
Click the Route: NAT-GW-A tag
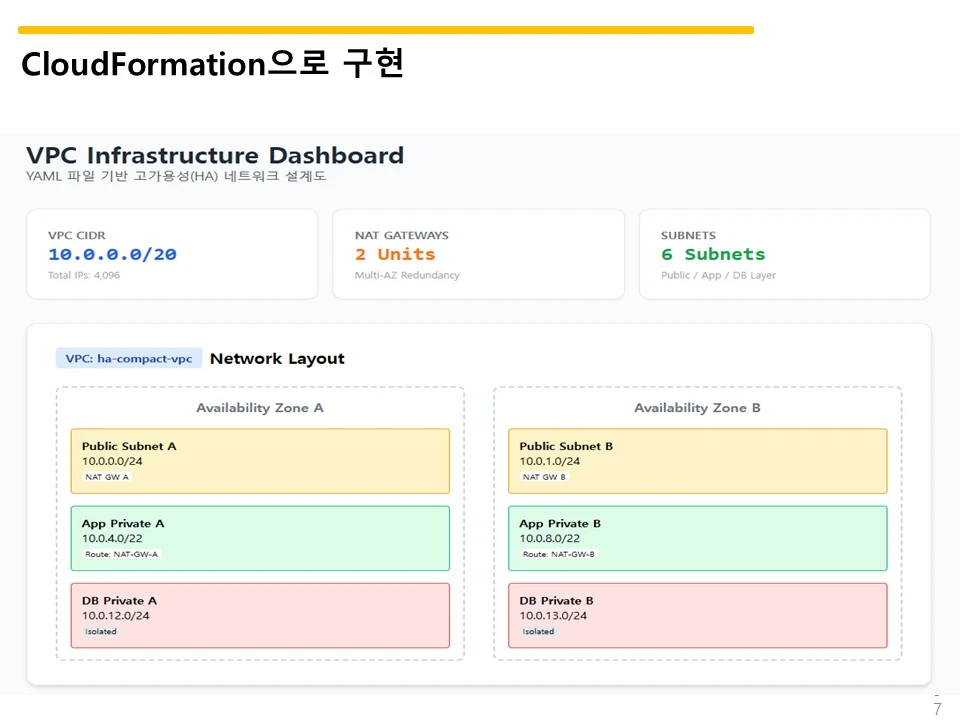(x=121, y=554)
